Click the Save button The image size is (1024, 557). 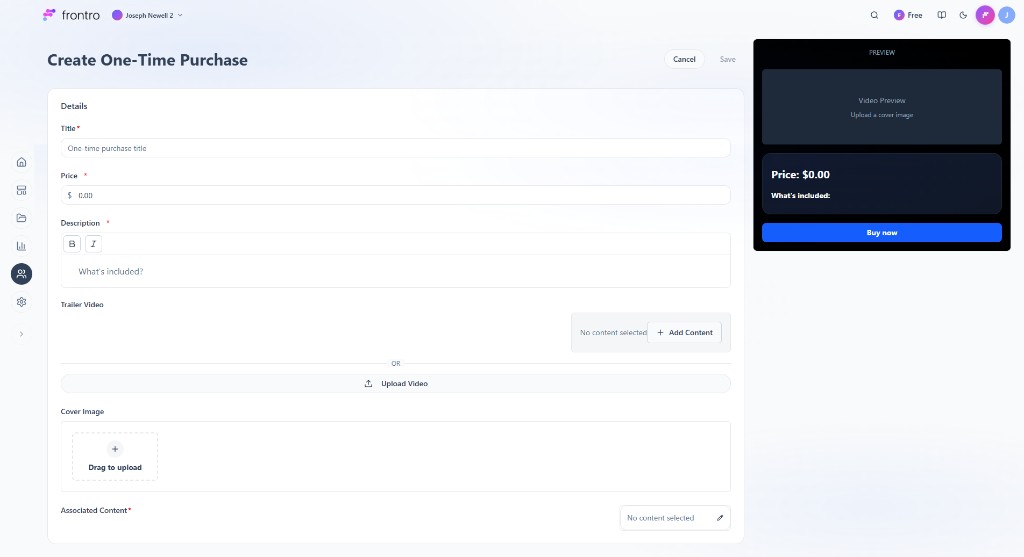click(728, 59)
